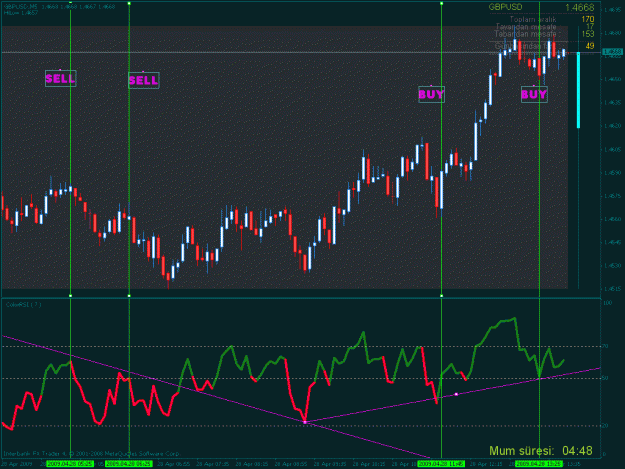625x469 pixels.
Task: Click the top handle of the 06:25 vertical line
Action: 129,3
